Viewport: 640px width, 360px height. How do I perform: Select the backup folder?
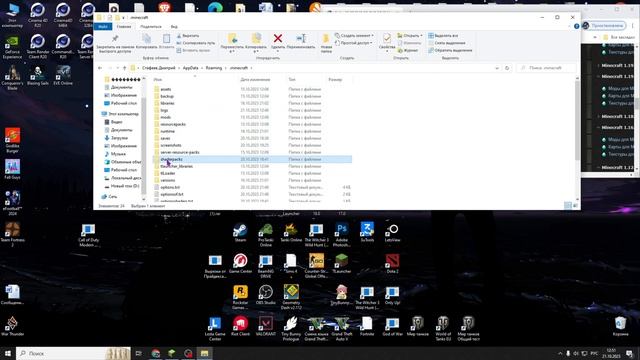(167, 96)
